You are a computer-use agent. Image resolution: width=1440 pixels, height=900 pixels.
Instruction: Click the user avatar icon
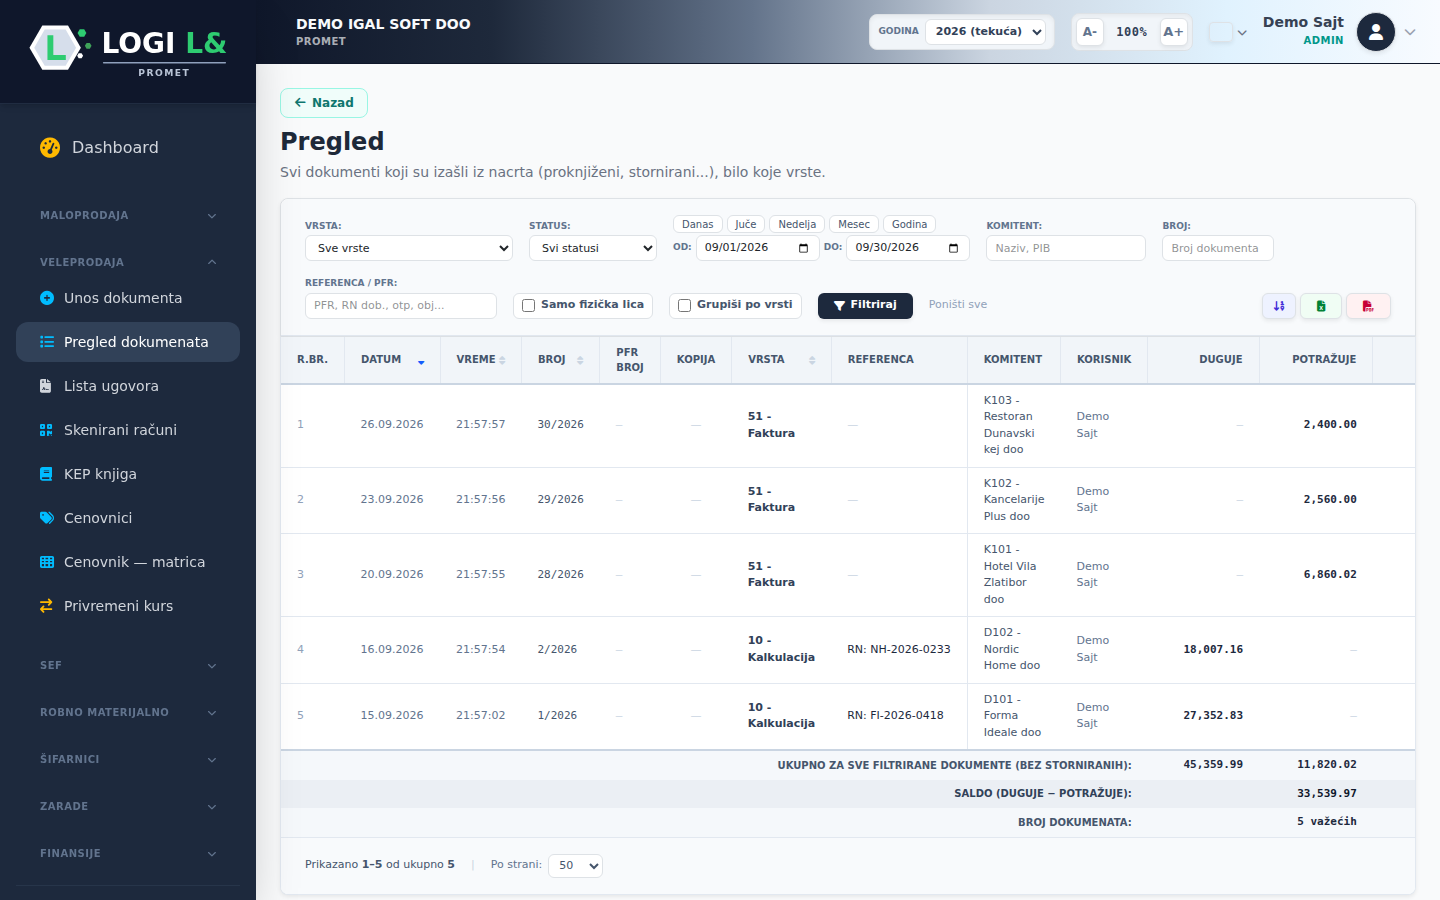click(1376, 32)
